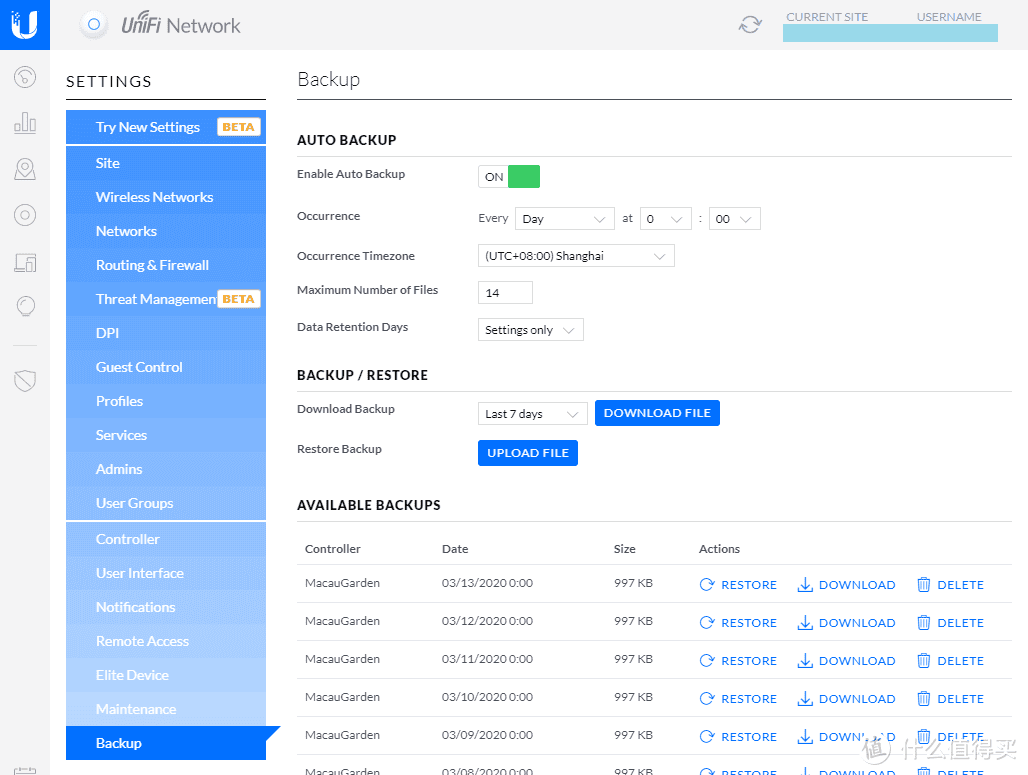Open the Dashboard icon in left sidebar

tap(25, 77)
